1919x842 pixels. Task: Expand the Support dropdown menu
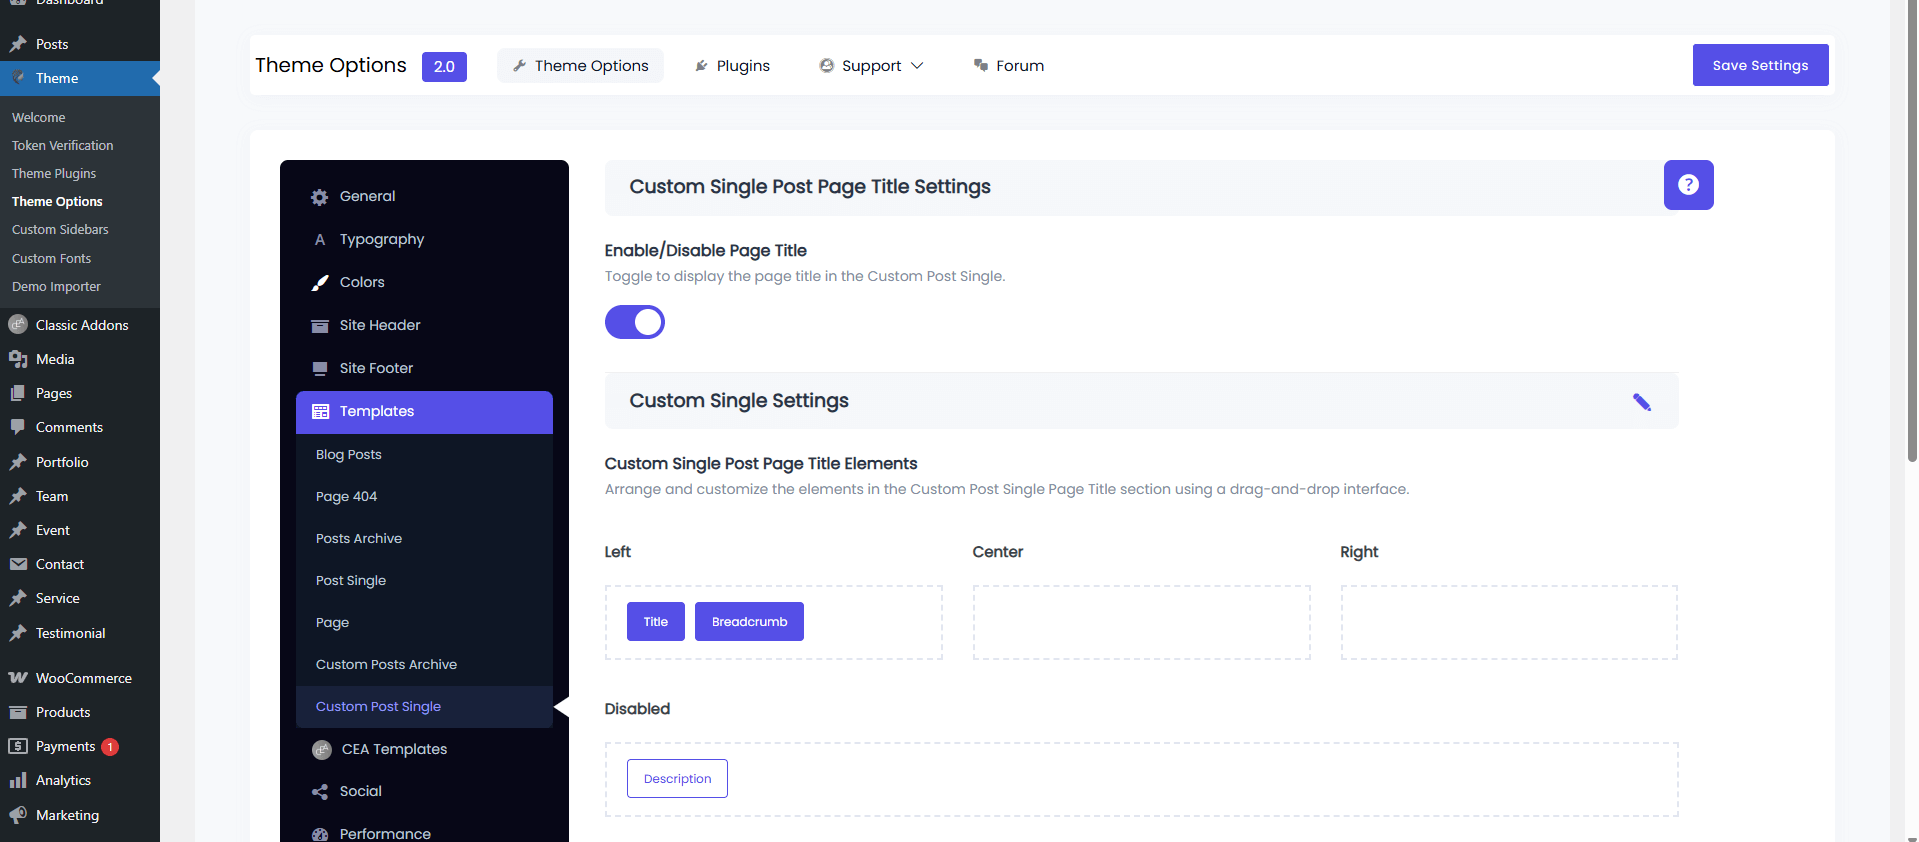pyautogui.click(x=871, y=66)
